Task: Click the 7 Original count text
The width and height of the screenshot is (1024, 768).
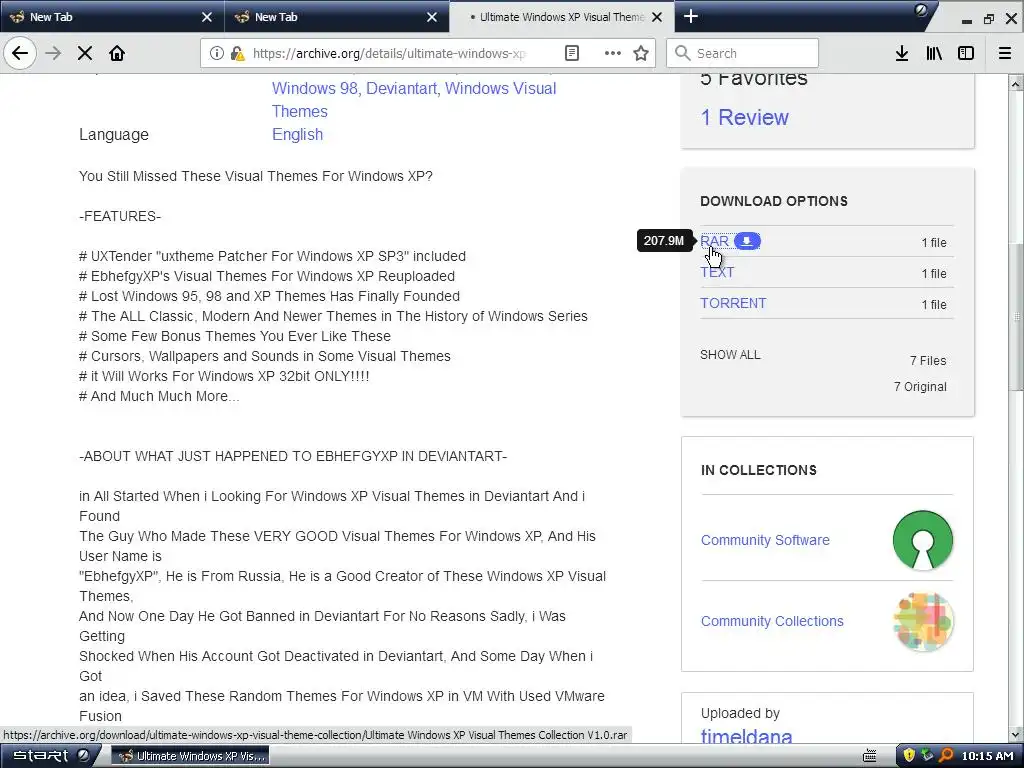Action: coord(920,387)
